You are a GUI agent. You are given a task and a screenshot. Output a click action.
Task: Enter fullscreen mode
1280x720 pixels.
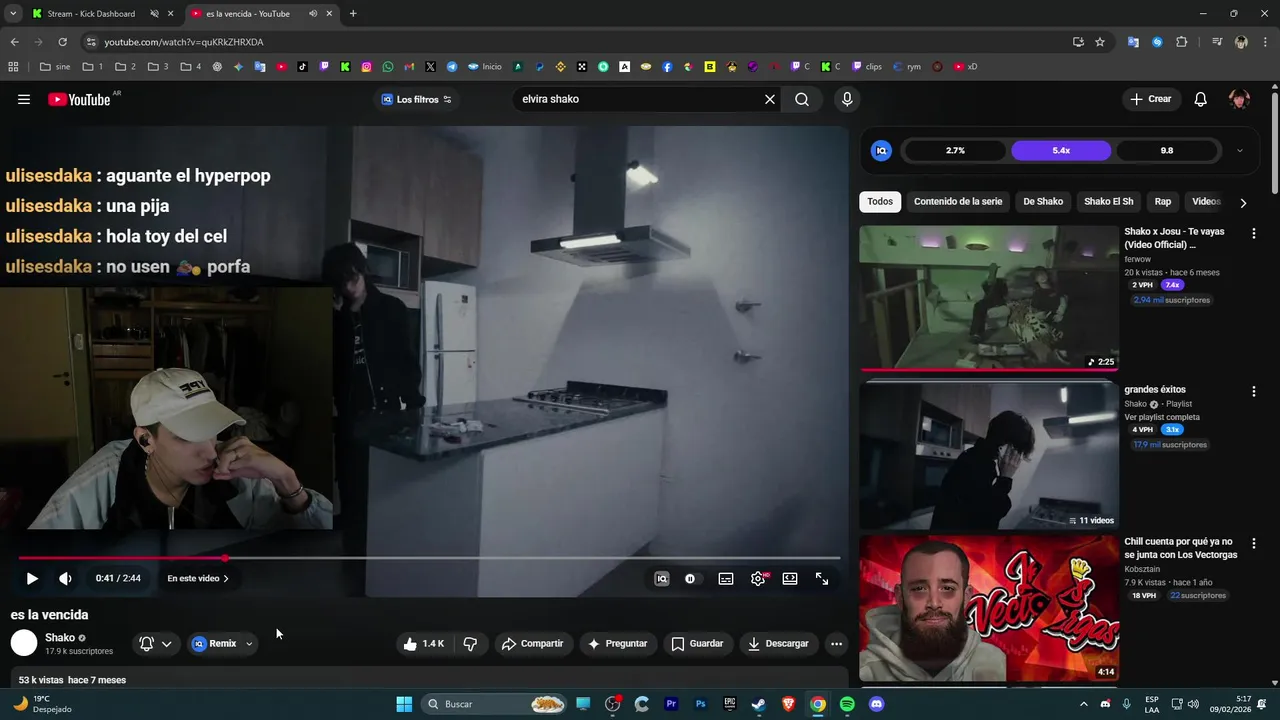[822, 578]
